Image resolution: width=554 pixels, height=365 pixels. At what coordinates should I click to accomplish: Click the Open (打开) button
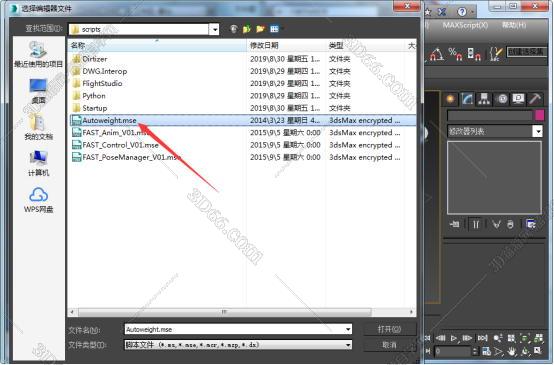click(x=389, y=329)
